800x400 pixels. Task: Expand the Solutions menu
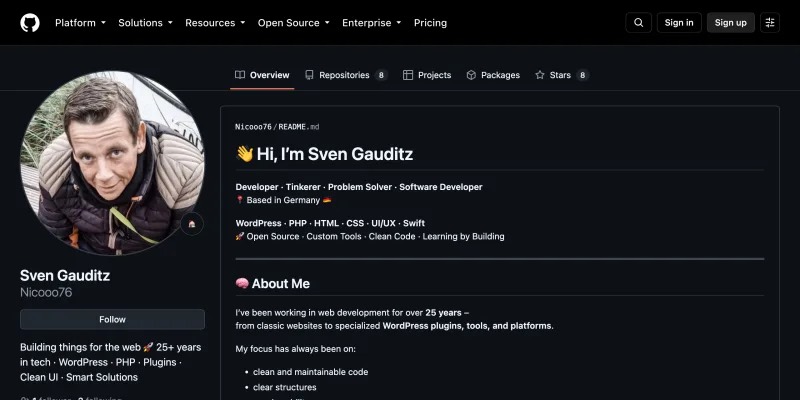(145, 22)
